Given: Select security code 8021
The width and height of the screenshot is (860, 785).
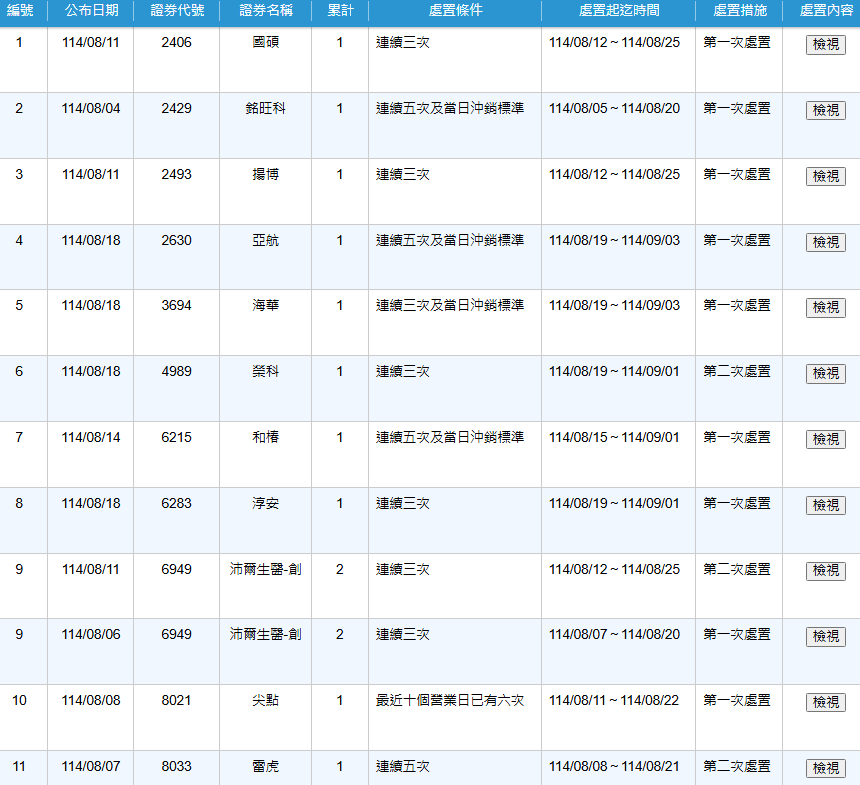Looking at the screenshot, I should point(177,700).
